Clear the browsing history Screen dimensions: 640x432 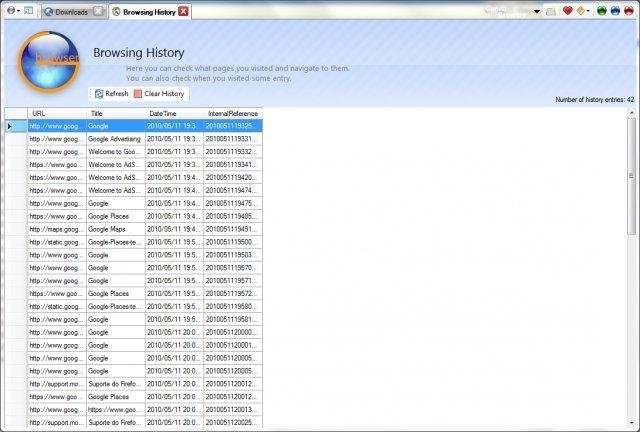coord(159,94)
